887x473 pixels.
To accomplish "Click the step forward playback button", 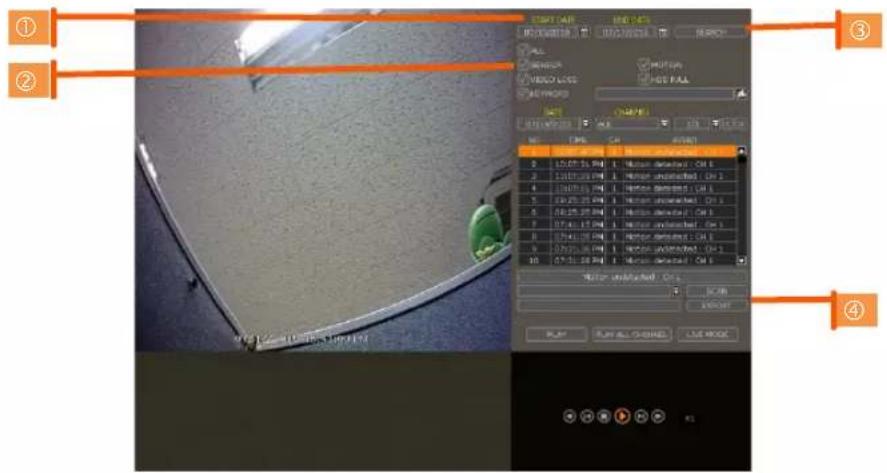I will click(641, 416).
